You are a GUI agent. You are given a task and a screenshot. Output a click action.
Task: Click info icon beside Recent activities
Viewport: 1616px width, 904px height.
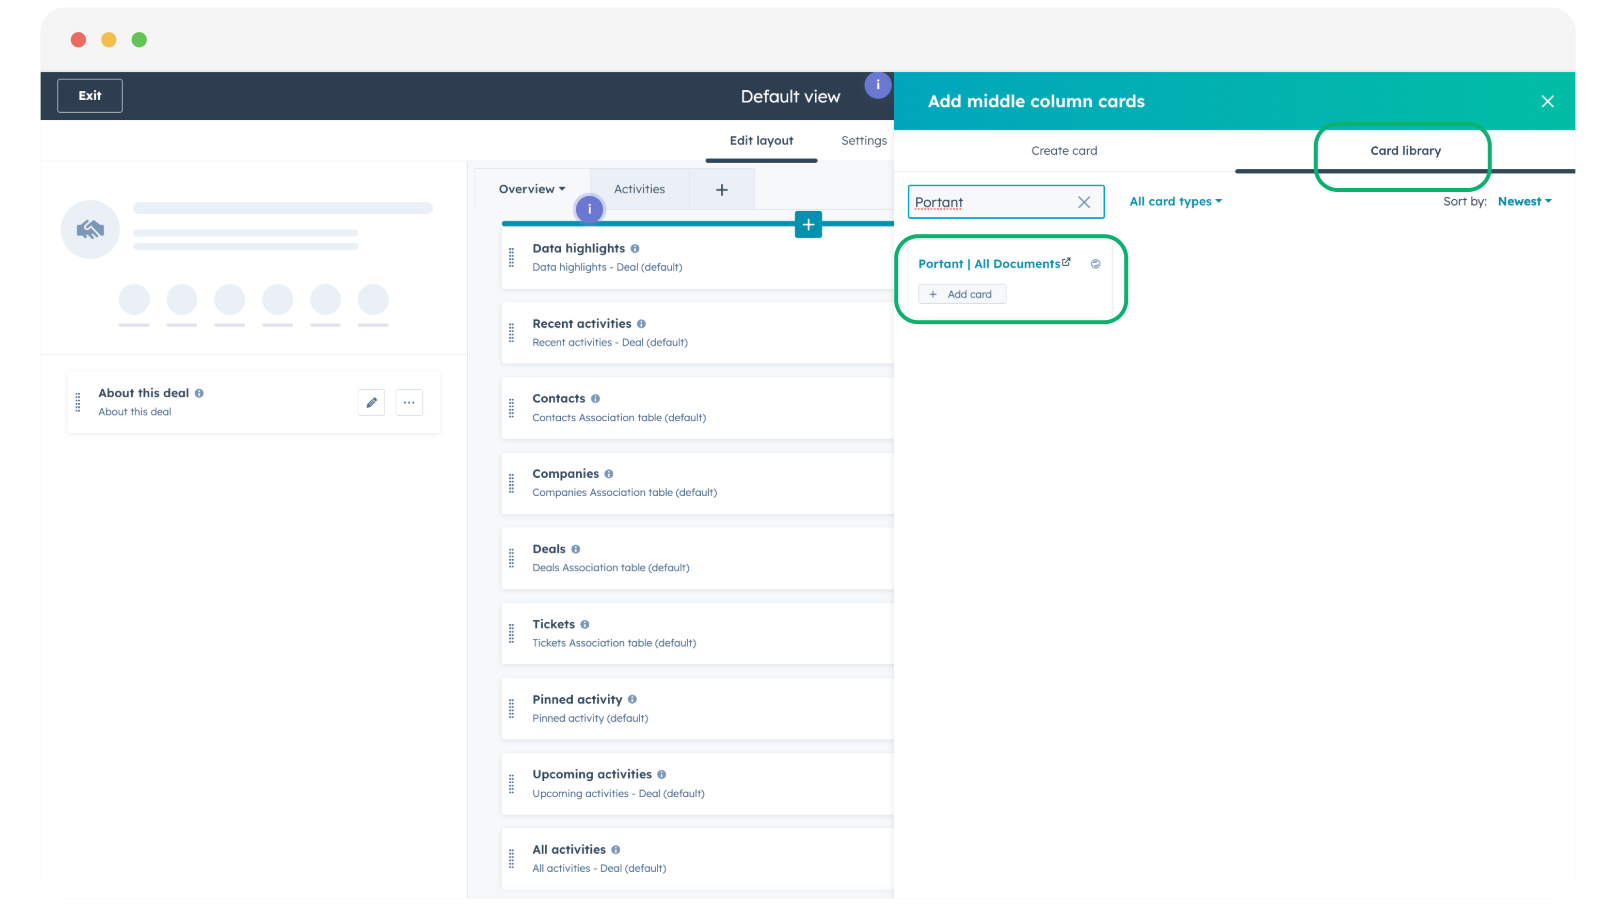641,324
